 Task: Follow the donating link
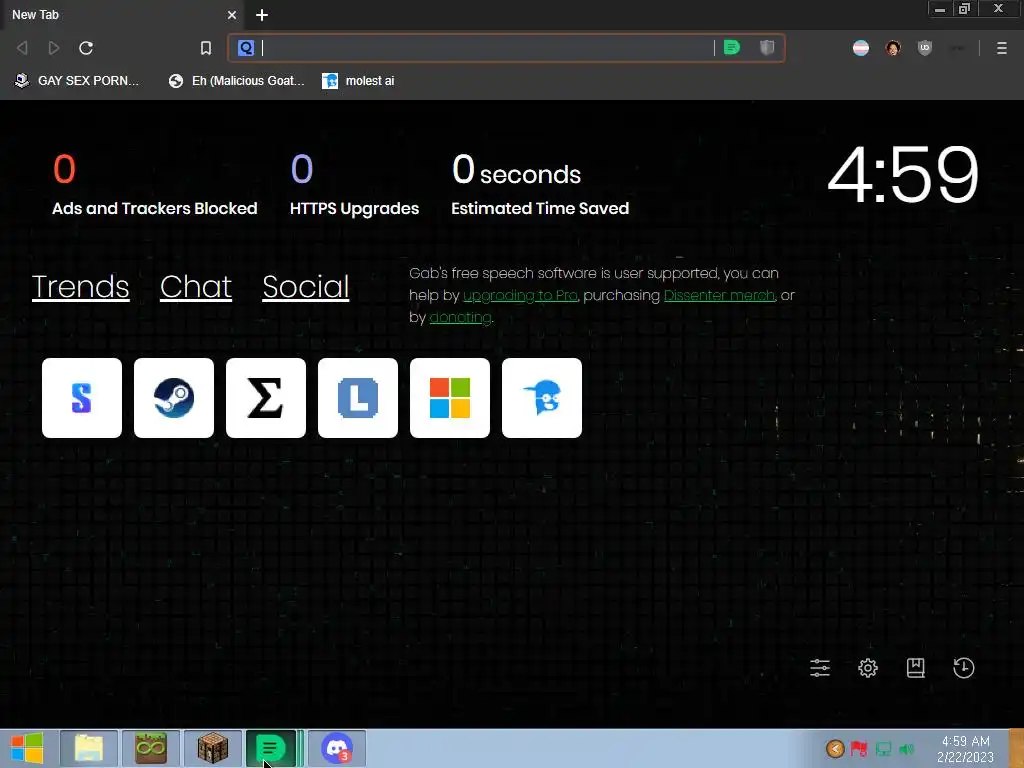coord(460,317)
